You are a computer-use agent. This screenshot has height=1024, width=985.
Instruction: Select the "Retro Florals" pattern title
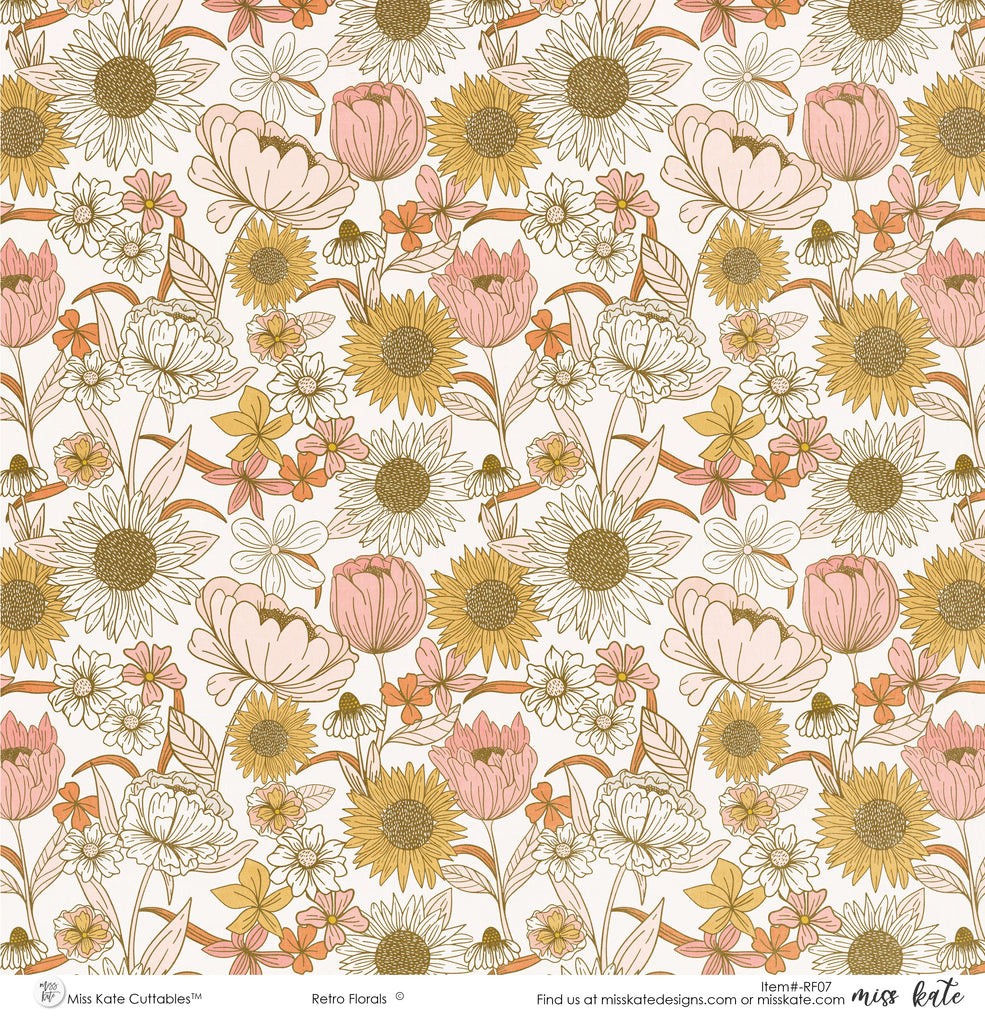tap(349, 998)
